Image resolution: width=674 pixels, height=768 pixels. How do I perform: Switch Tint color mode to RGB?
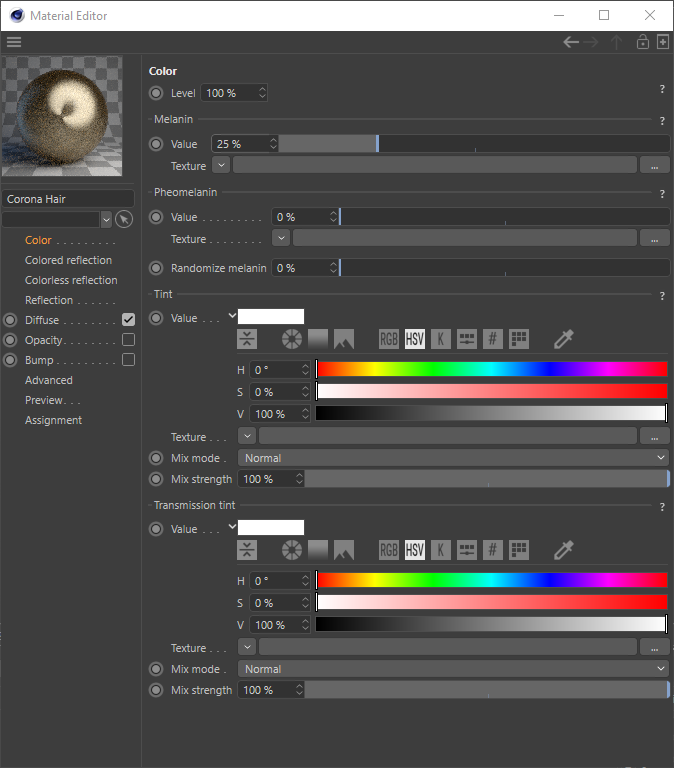pos(389,339)
